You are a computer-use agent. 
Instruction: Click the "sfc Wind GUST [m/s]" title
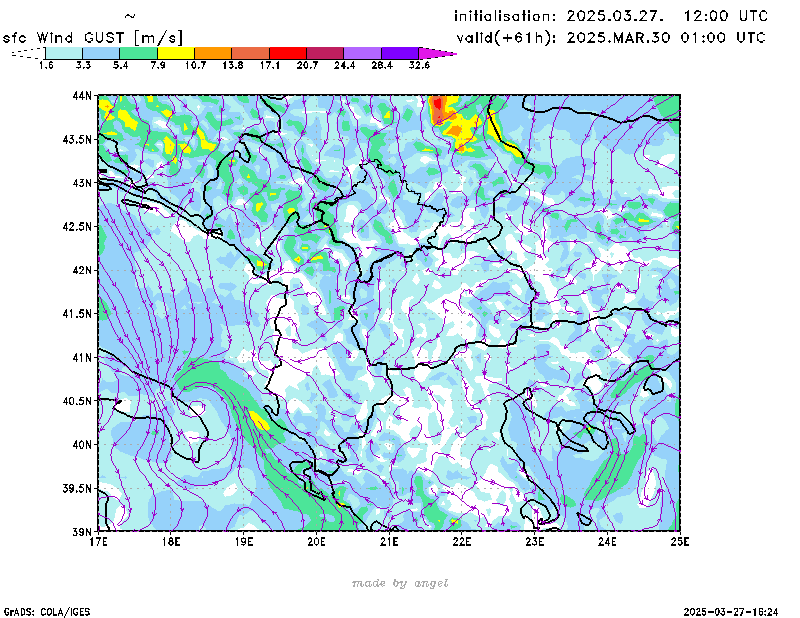[x=94, y=37]
